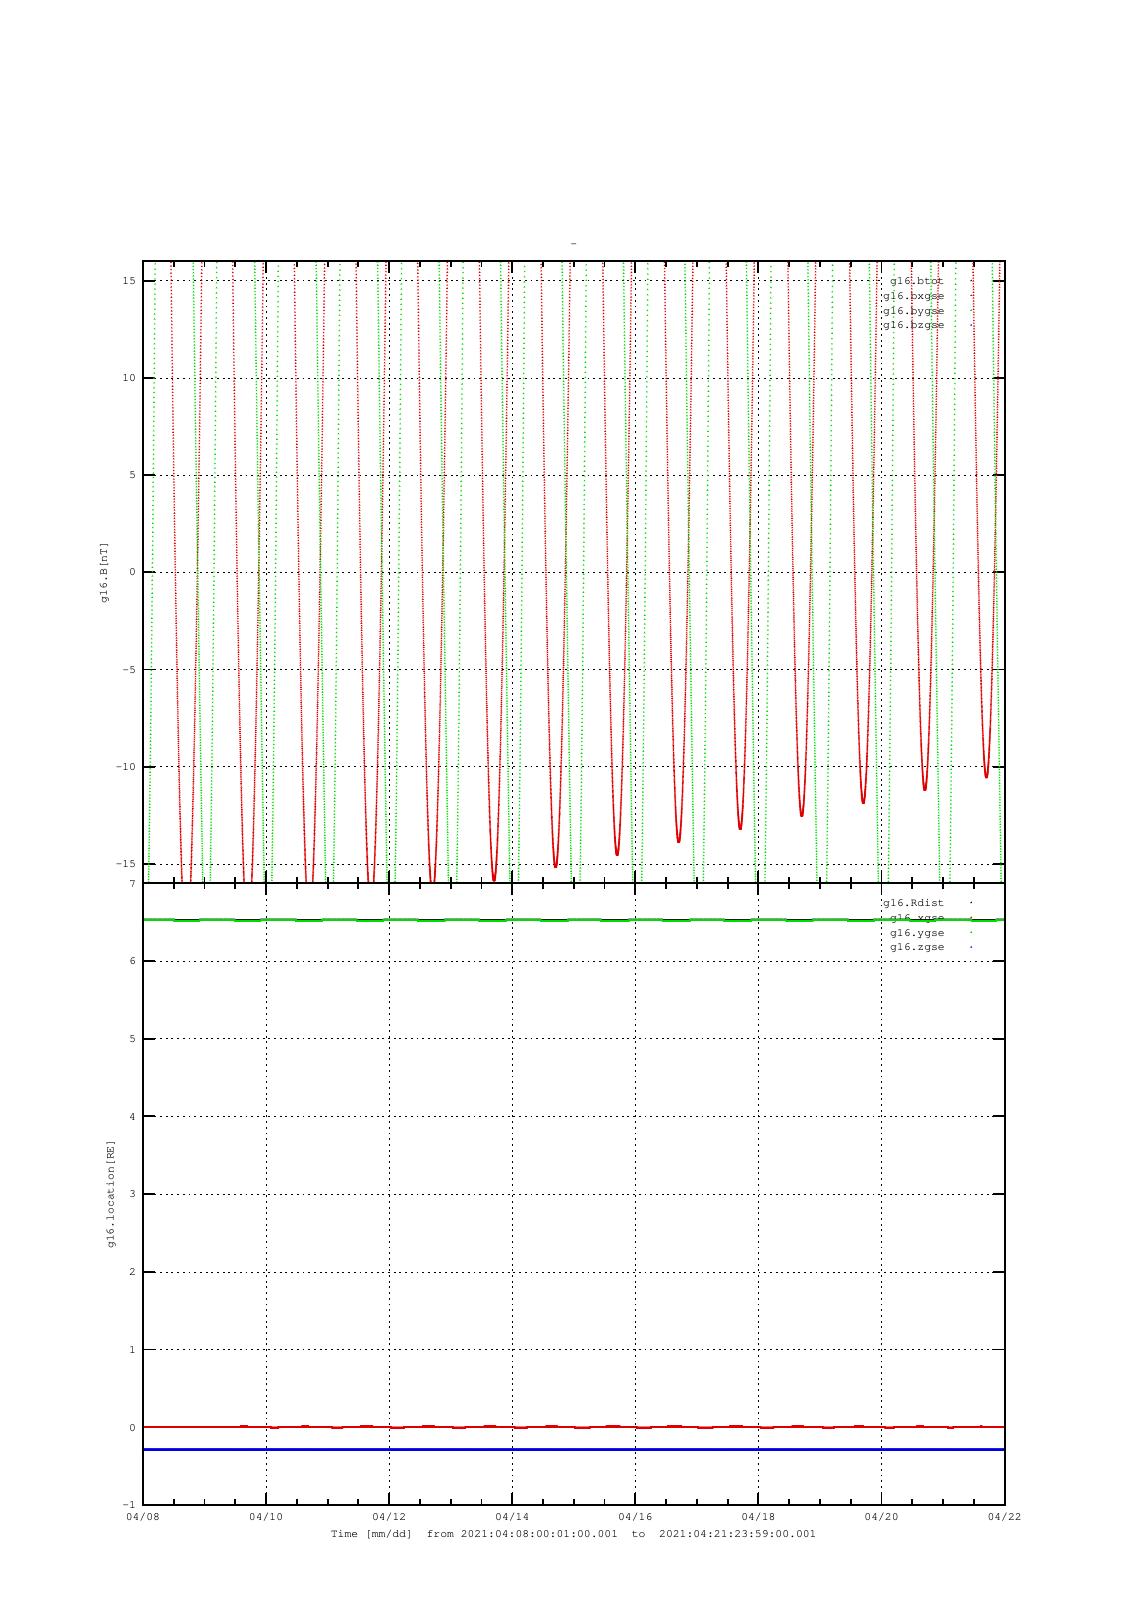
Task: Click the 04/18 date tick label
Action: [758, 1517]
